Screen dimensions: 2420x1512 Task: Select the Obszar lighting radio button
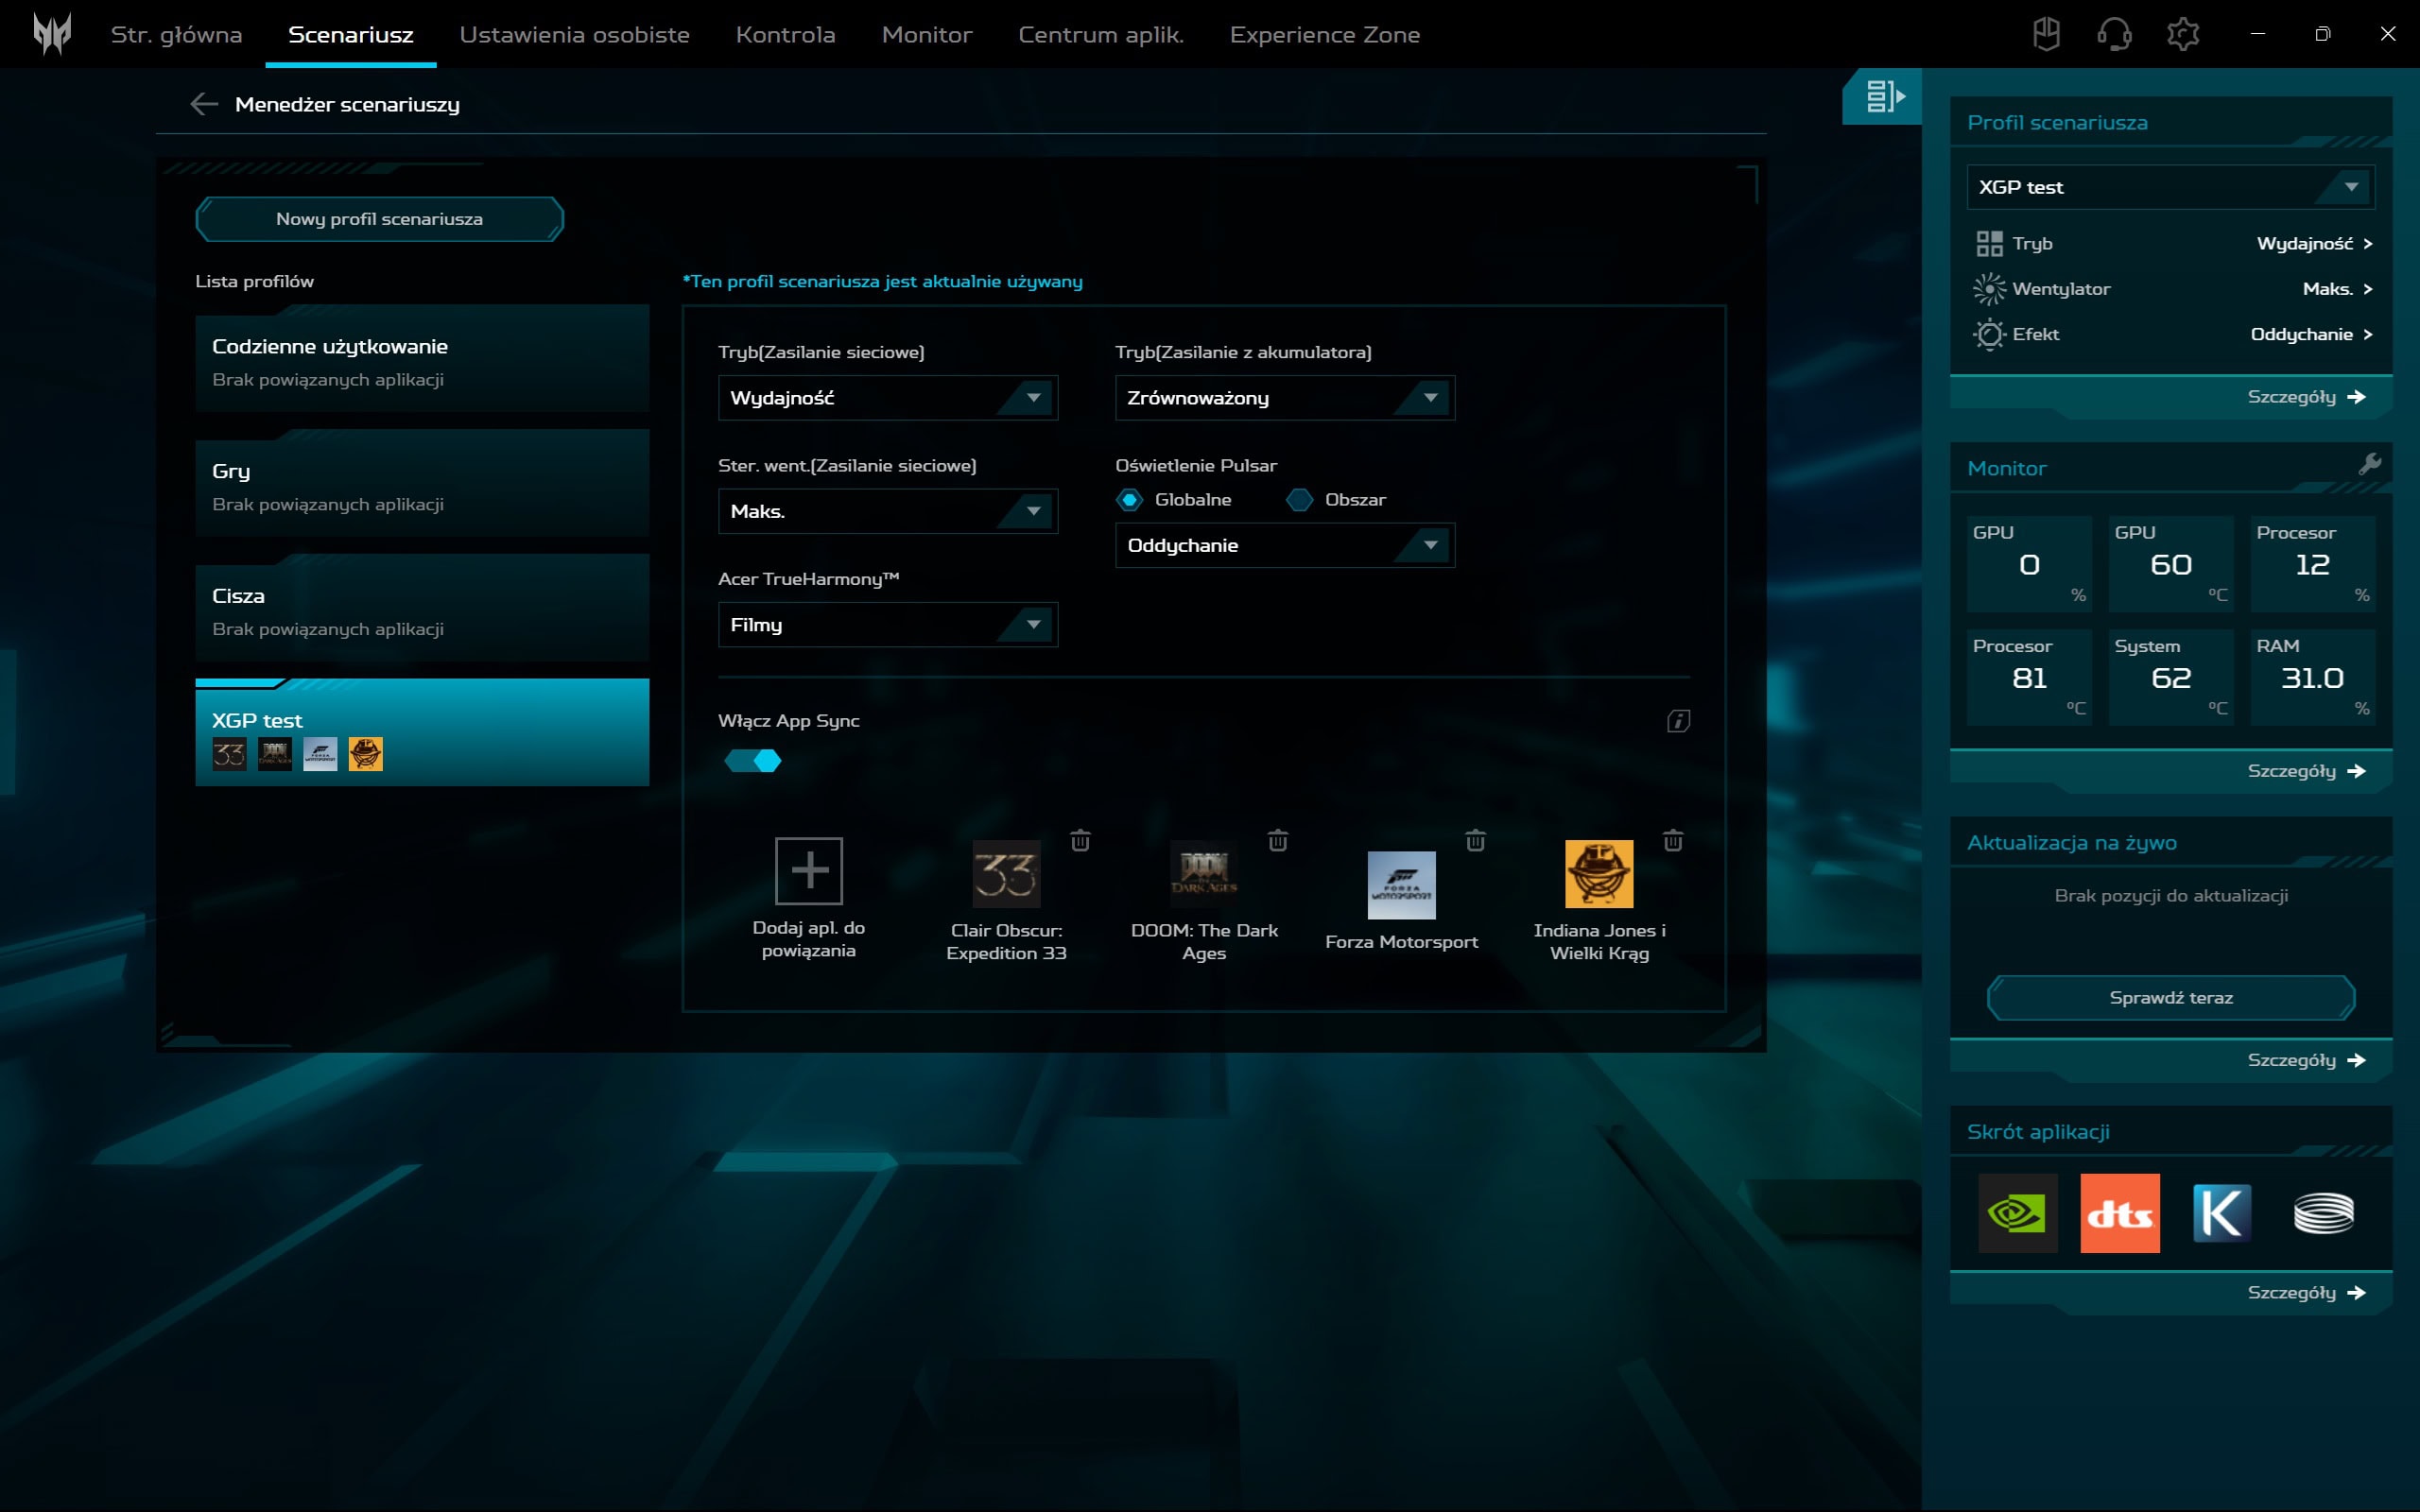coord(1299,500)
